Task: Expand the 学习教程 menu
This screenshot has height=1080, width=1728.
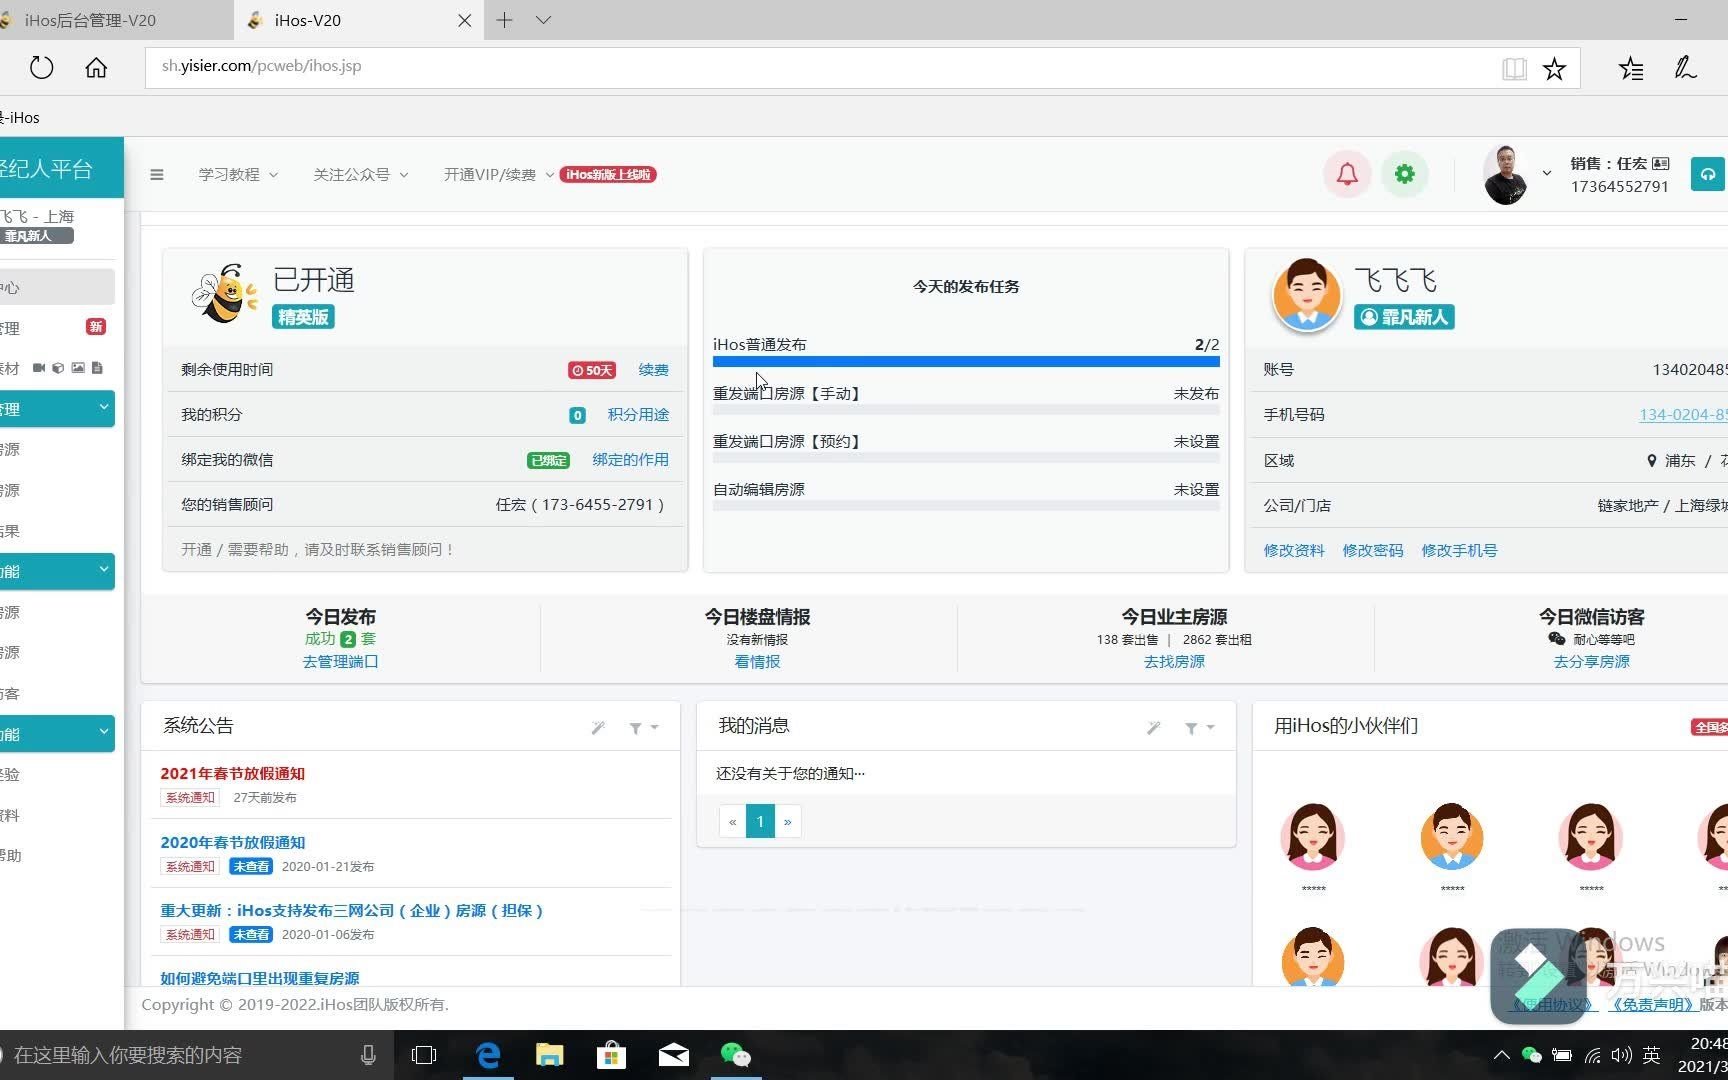Action: [238, 175]
